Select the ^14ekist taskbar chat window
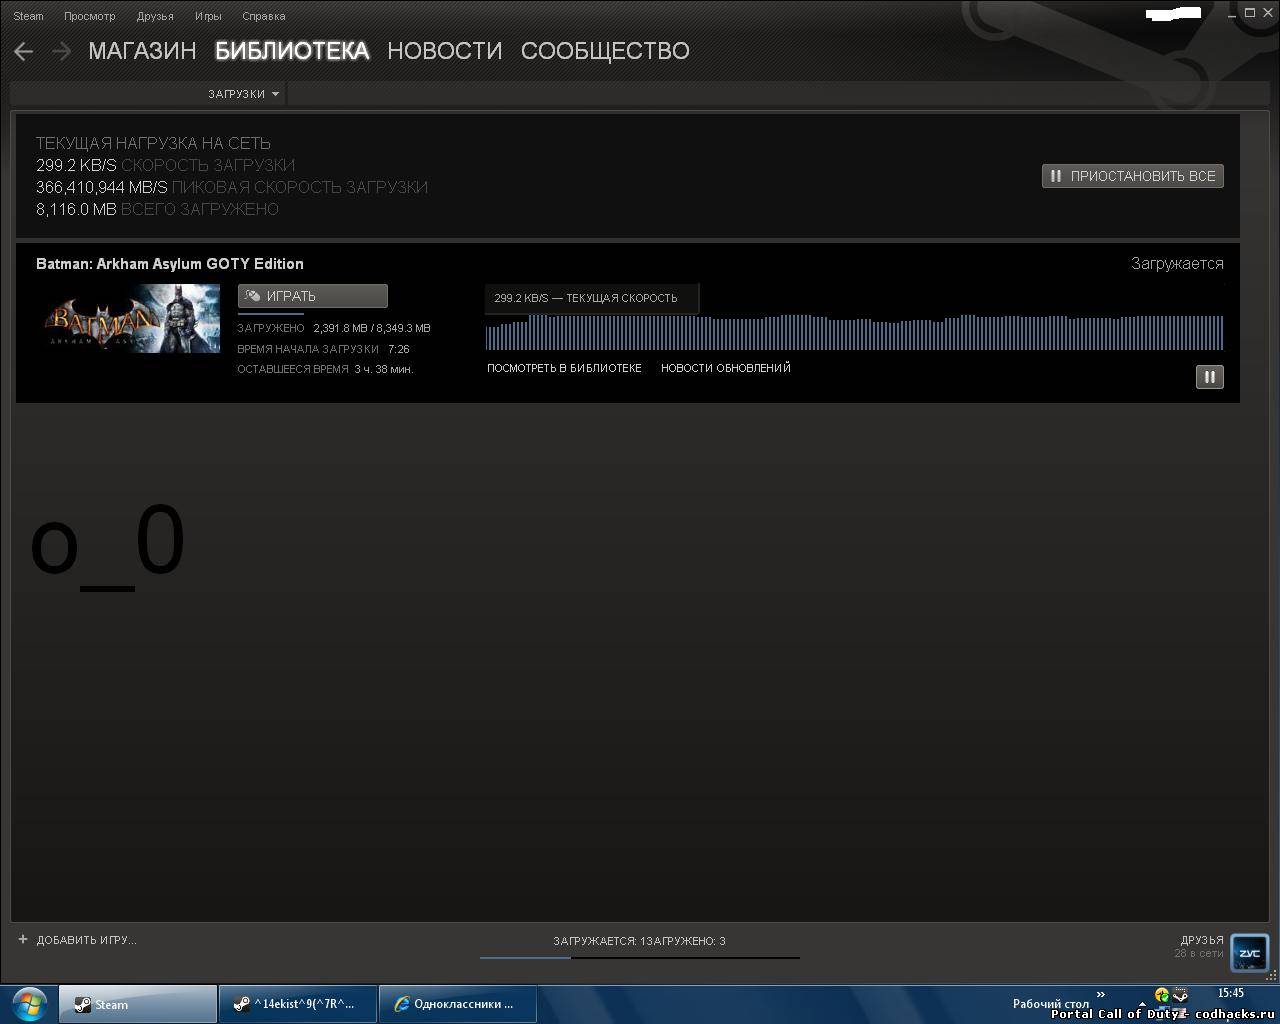The height and width of the screenshot is (1024, 1280). (x=298, y=1004)
